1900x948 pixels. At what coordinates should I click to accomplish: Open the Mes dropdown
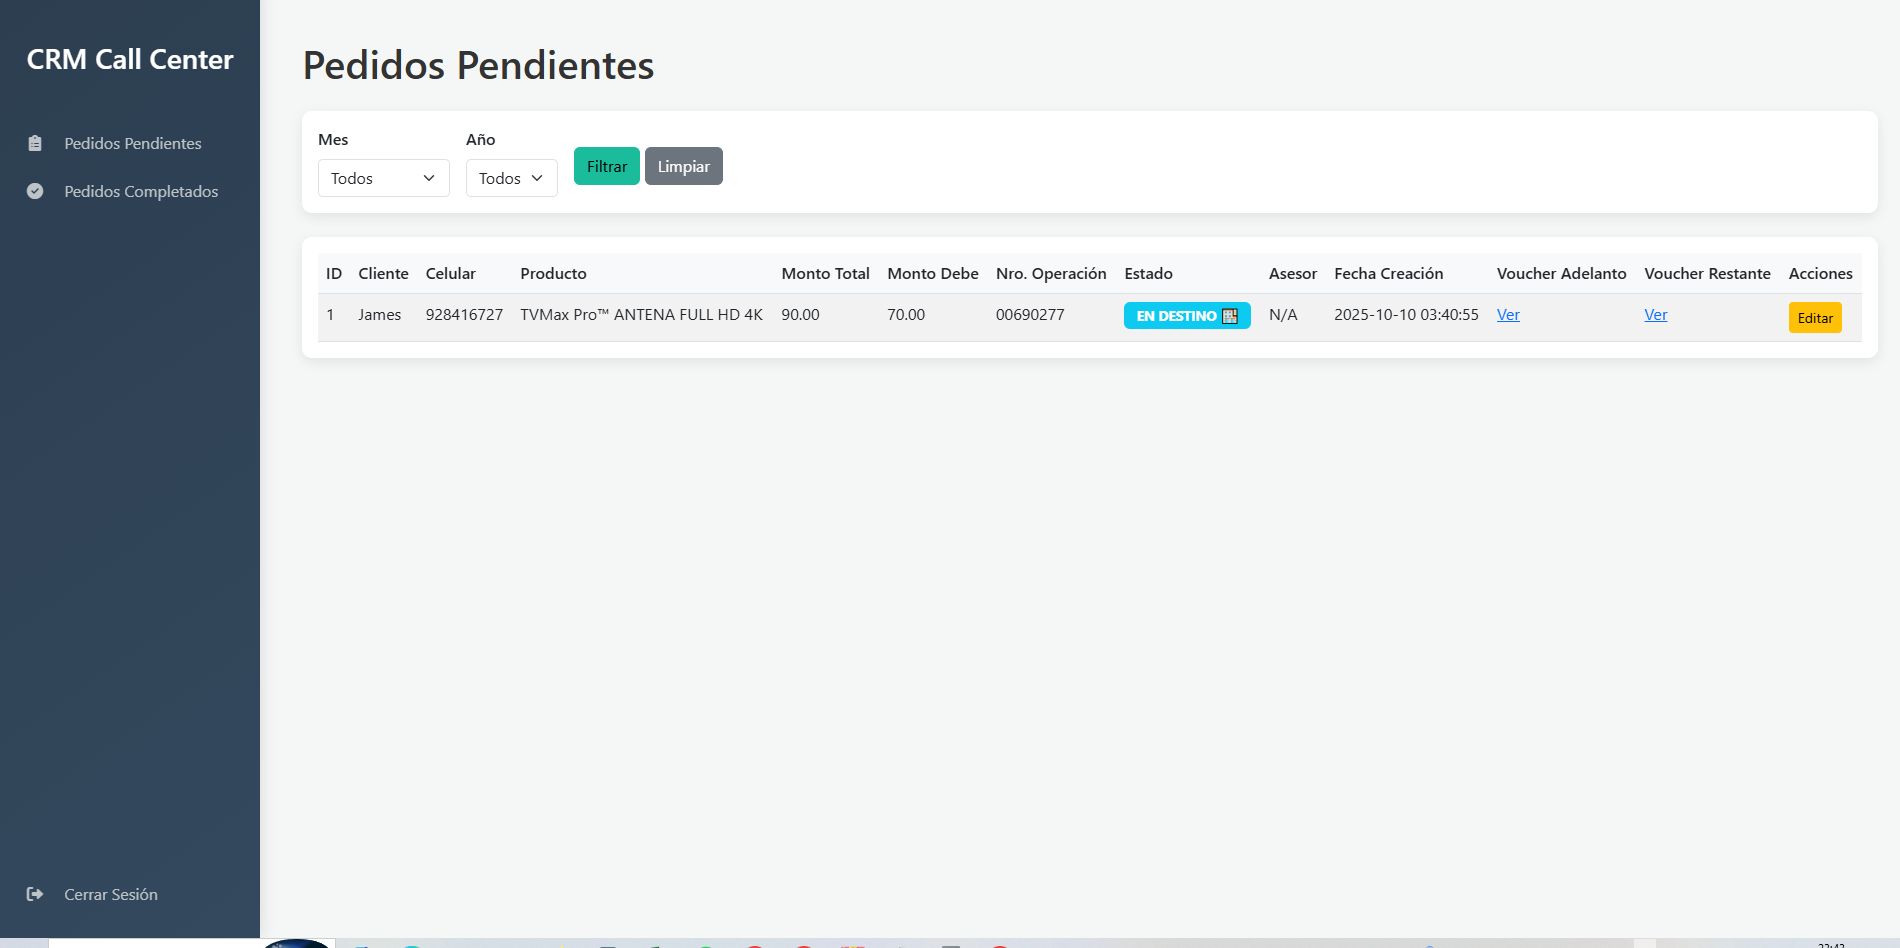pos(383,178)
